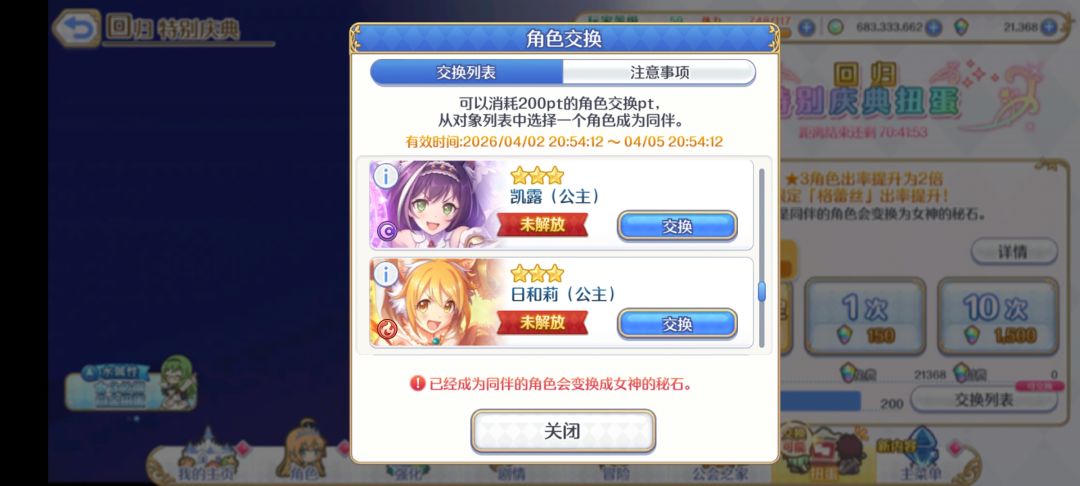1080x486 pixels.
Task: Draw 10次 for 1,500 jewels
Action: (x=997, y=317)
